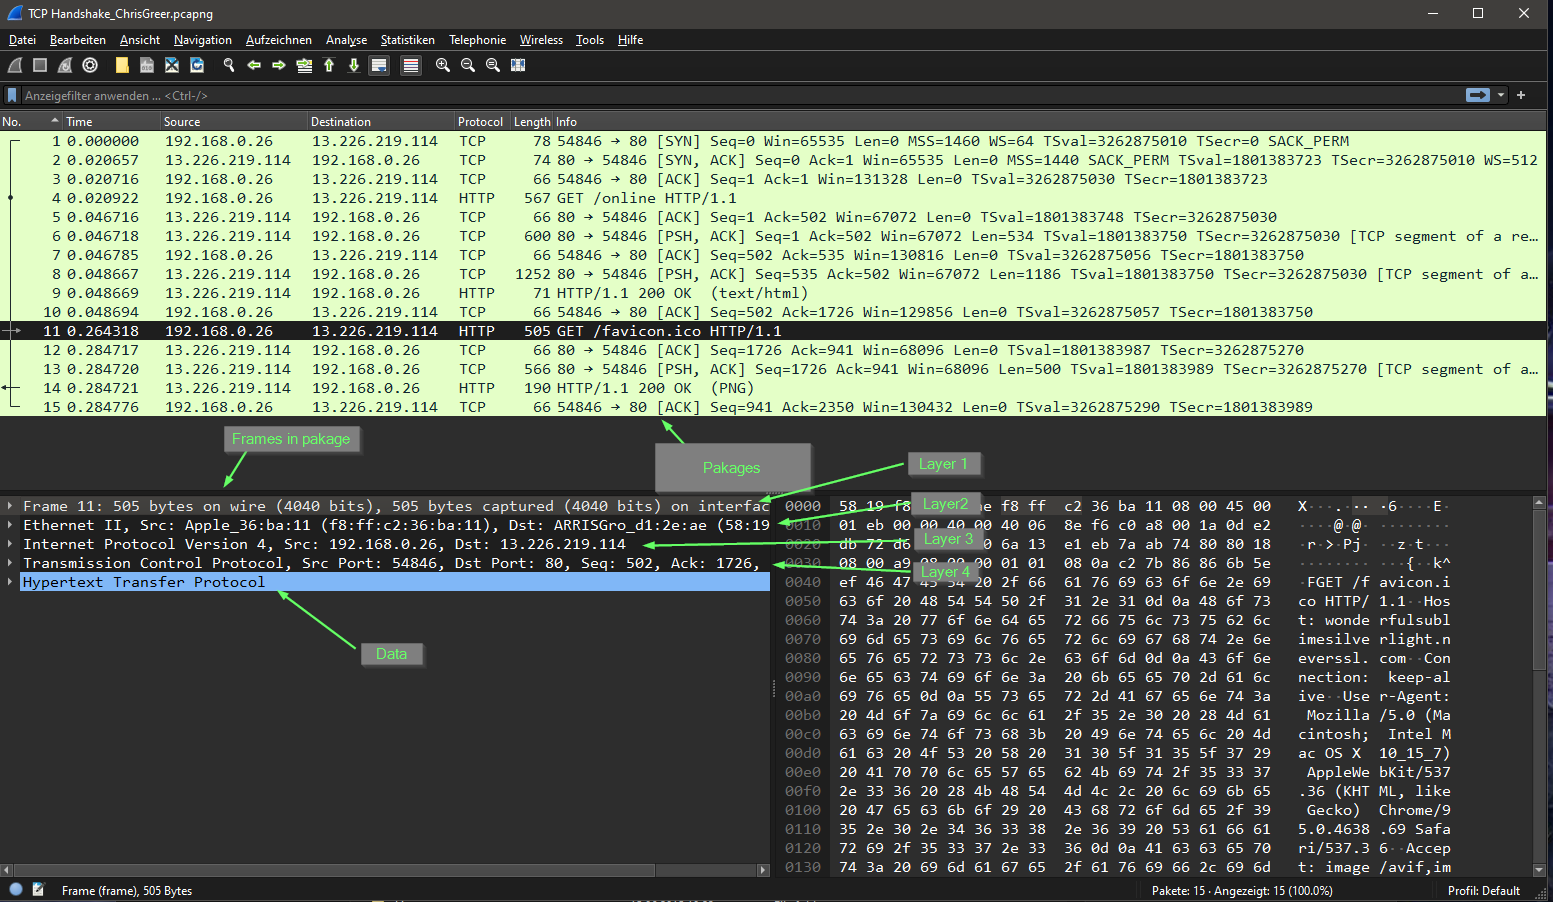Sort by the Destination column header
This screenshot has width=1553, height=902.
click(381, 121)
